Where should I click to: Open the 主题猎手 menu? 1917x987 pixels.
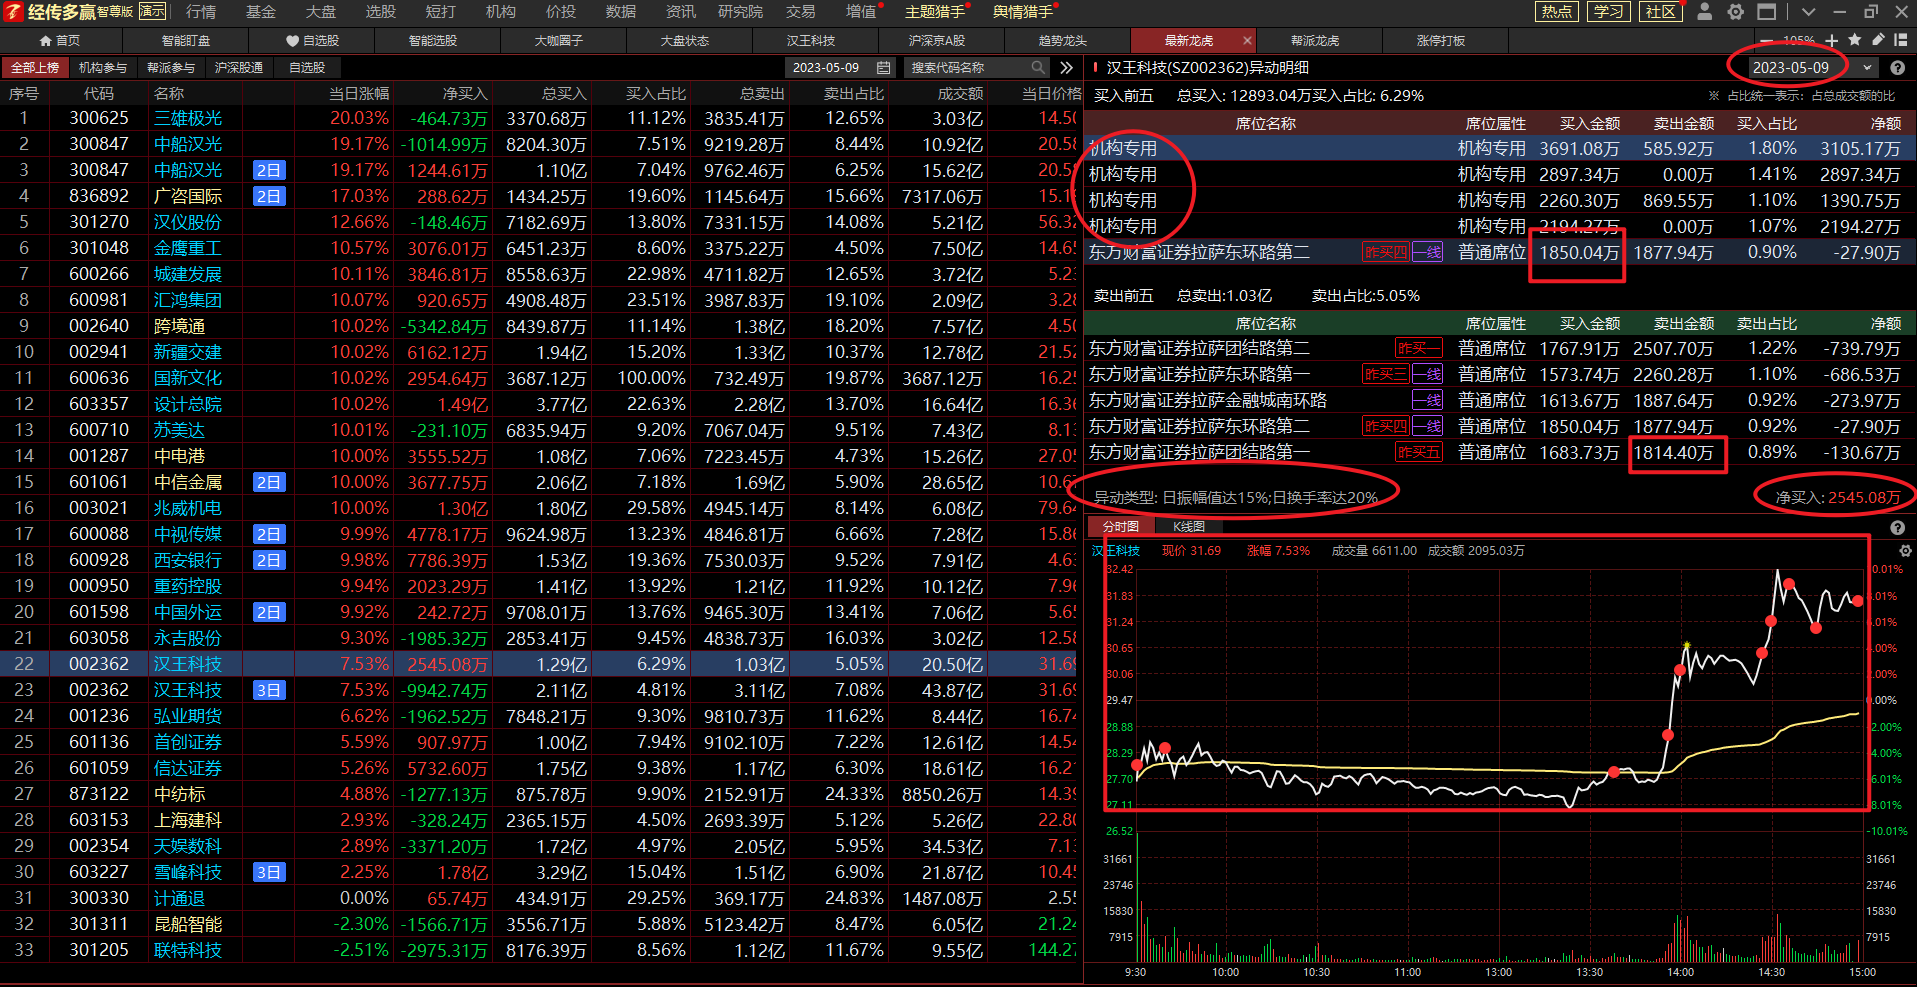tap(935, 12)
